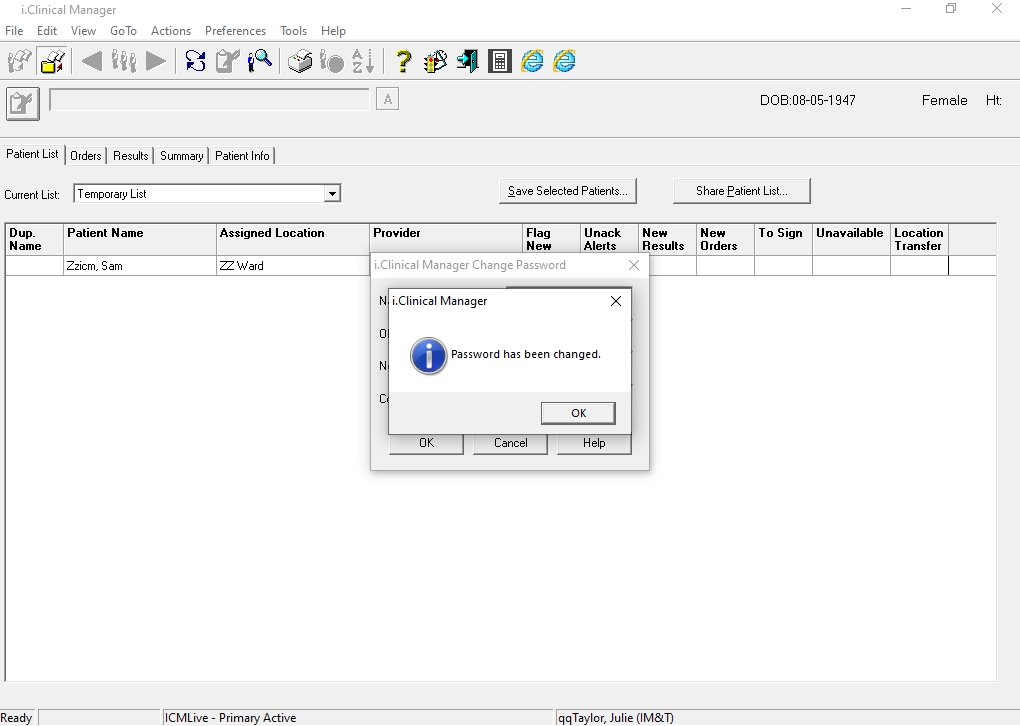This screenshot has width=1020, height=726.
Task: Click the patient list documents toolbar icon
Action: tap(20, 61)
